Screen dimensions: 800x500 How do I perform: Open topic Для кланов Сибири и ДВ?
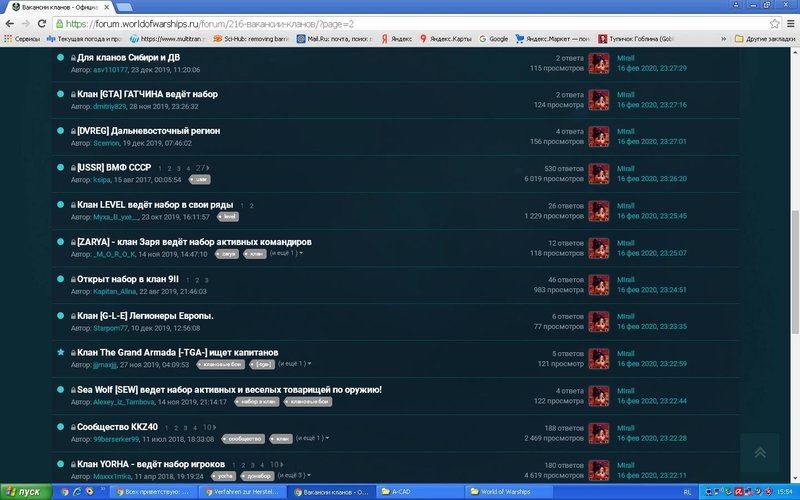128,57
